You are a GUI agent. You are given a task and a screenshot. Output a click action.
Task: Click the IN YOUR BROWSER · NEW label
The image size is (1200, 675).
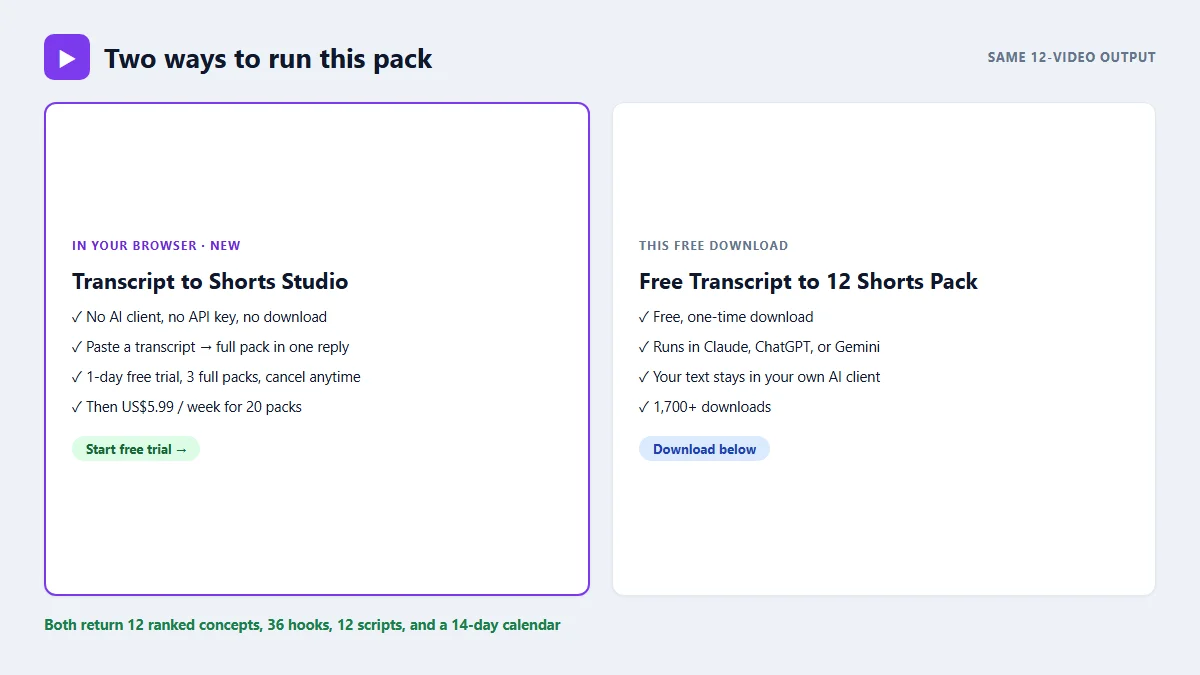156,245
